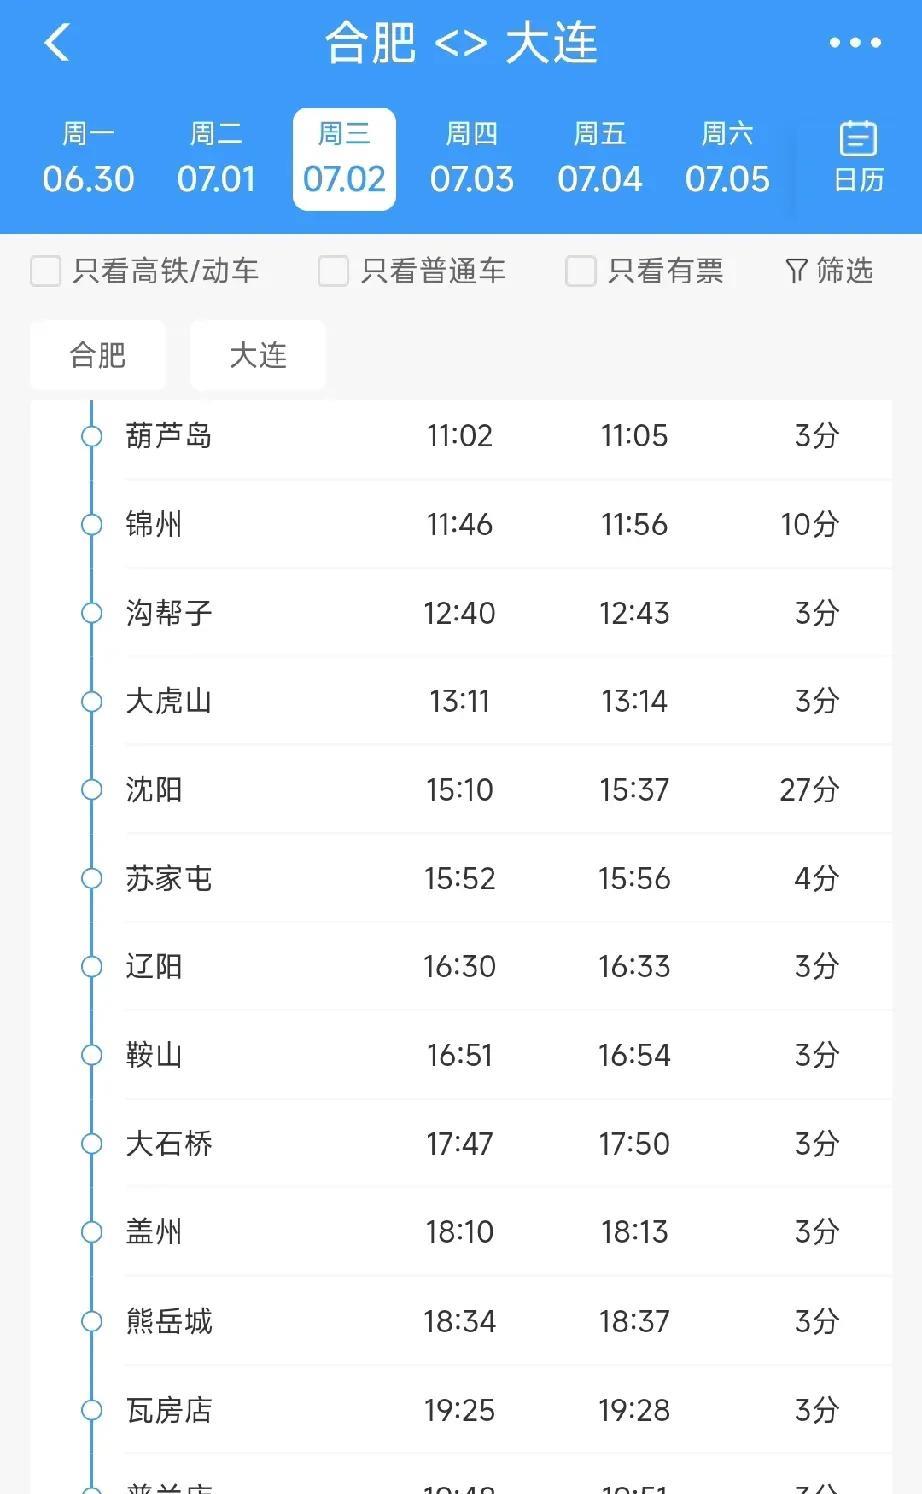Tap the station marker circle for 鞍山
The image size is (922, 1494).
(92, 1055)
